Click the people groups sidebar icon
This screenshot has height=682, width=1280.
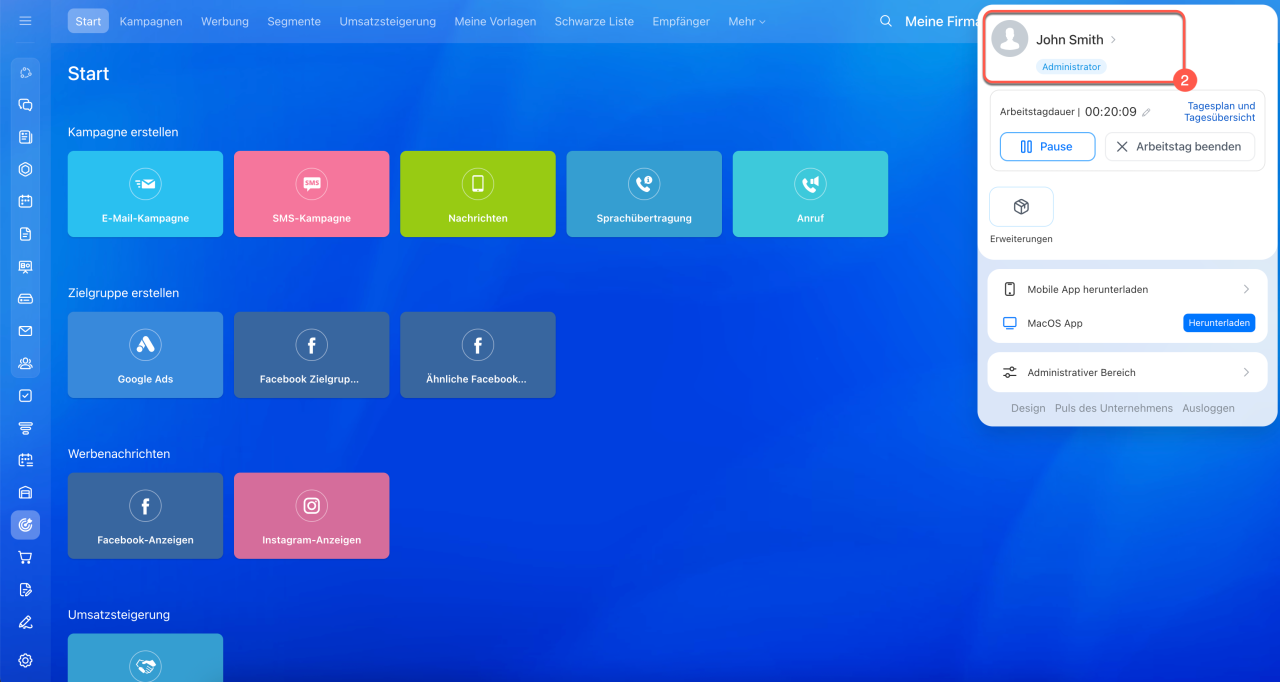[26, 363]
